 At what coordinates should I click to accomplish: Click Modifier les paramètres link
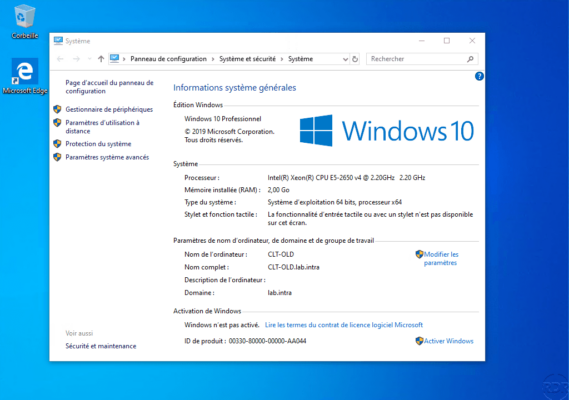pyautogui.click(x=441, y=258)
